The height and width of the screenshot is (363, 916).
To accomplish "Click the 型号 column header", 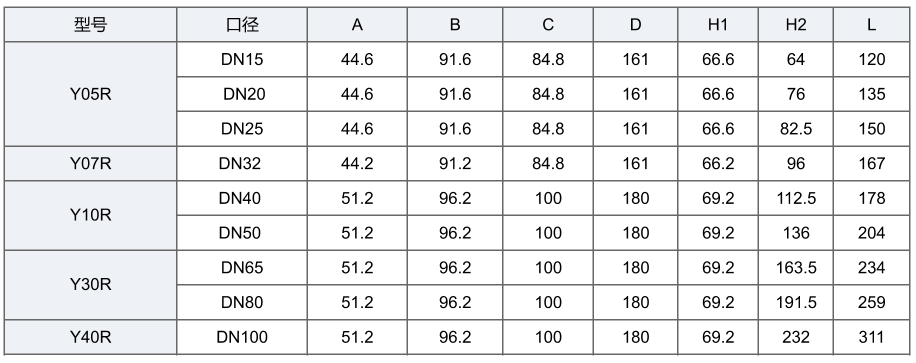I will pos(91,25).
